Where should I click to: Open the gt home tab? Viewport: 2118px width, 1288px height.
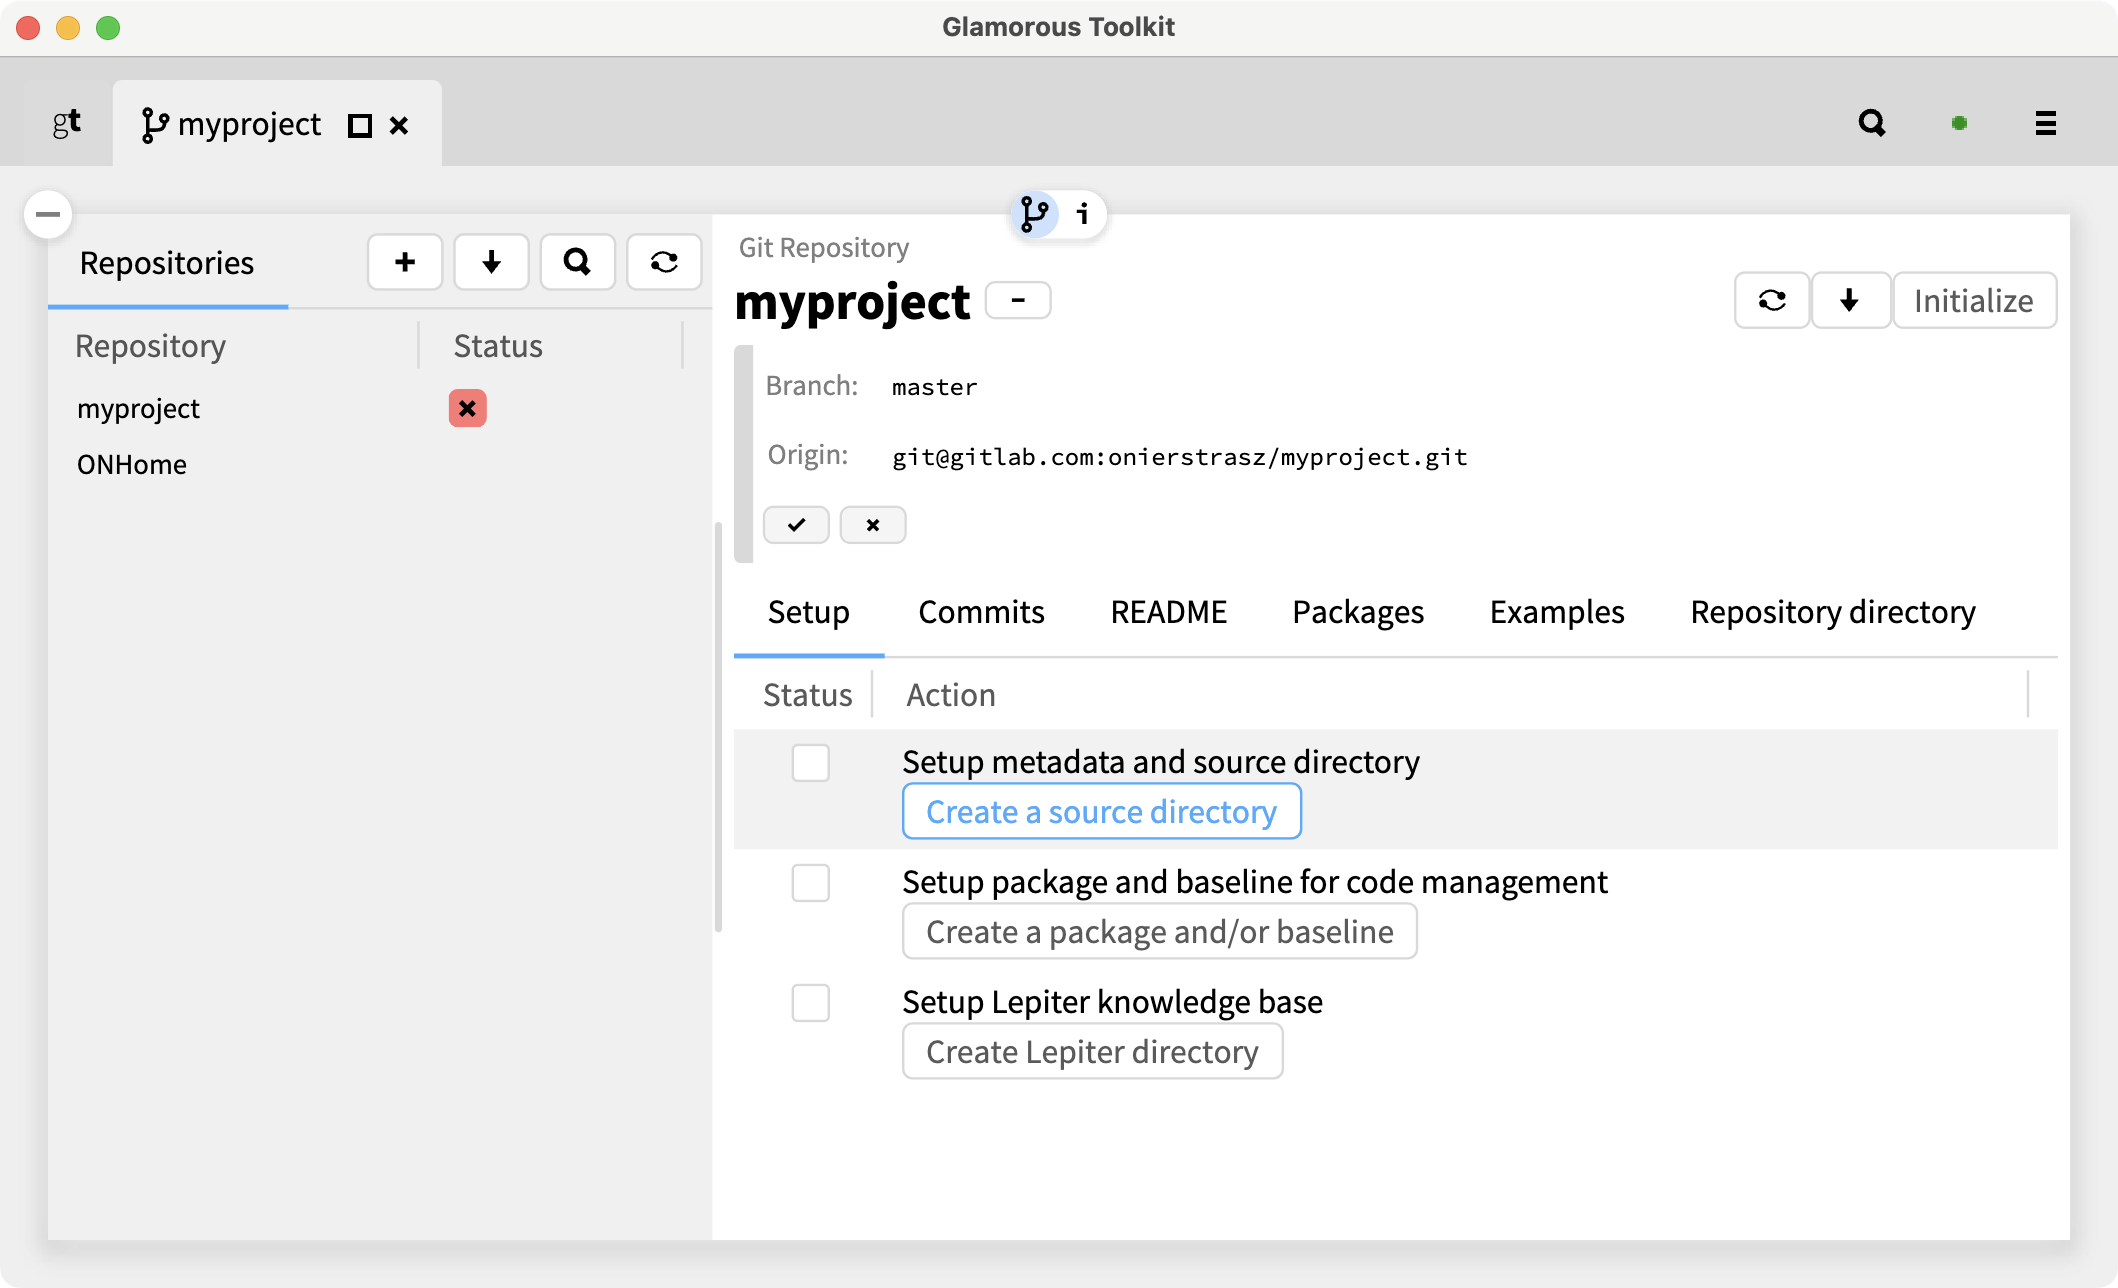tap(66, 123)
